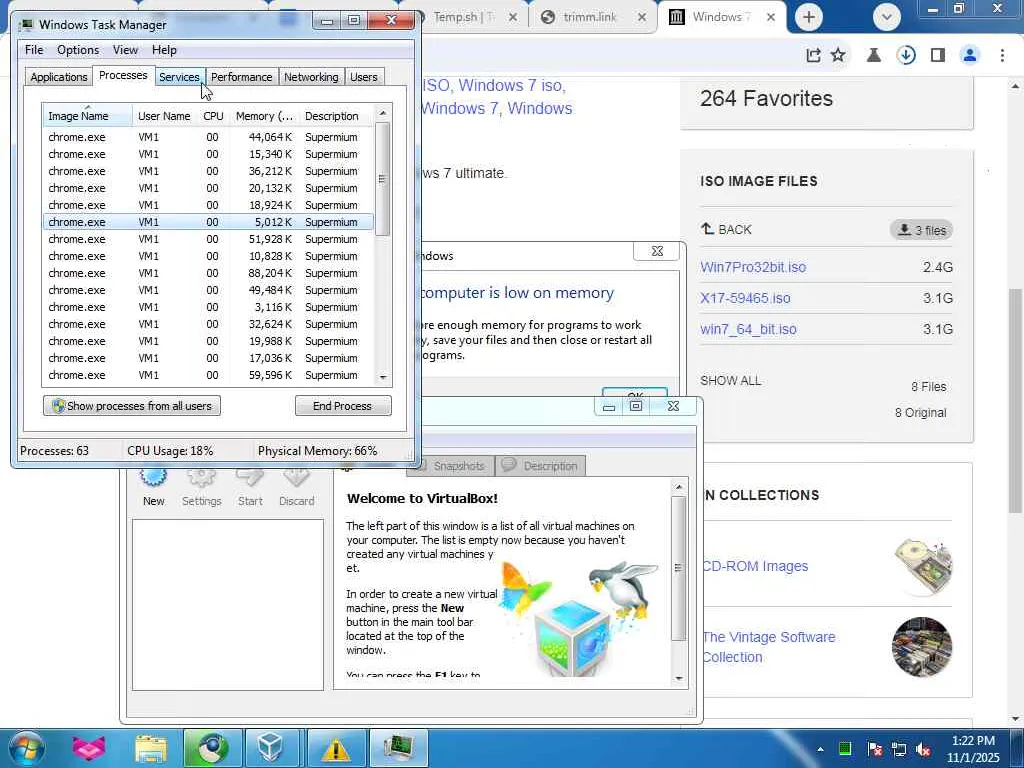Sort processes by CPU column header
Image resolution: width=1024 pixels, height=768 pixels.
pyautogui.click(x=213, y=116)
